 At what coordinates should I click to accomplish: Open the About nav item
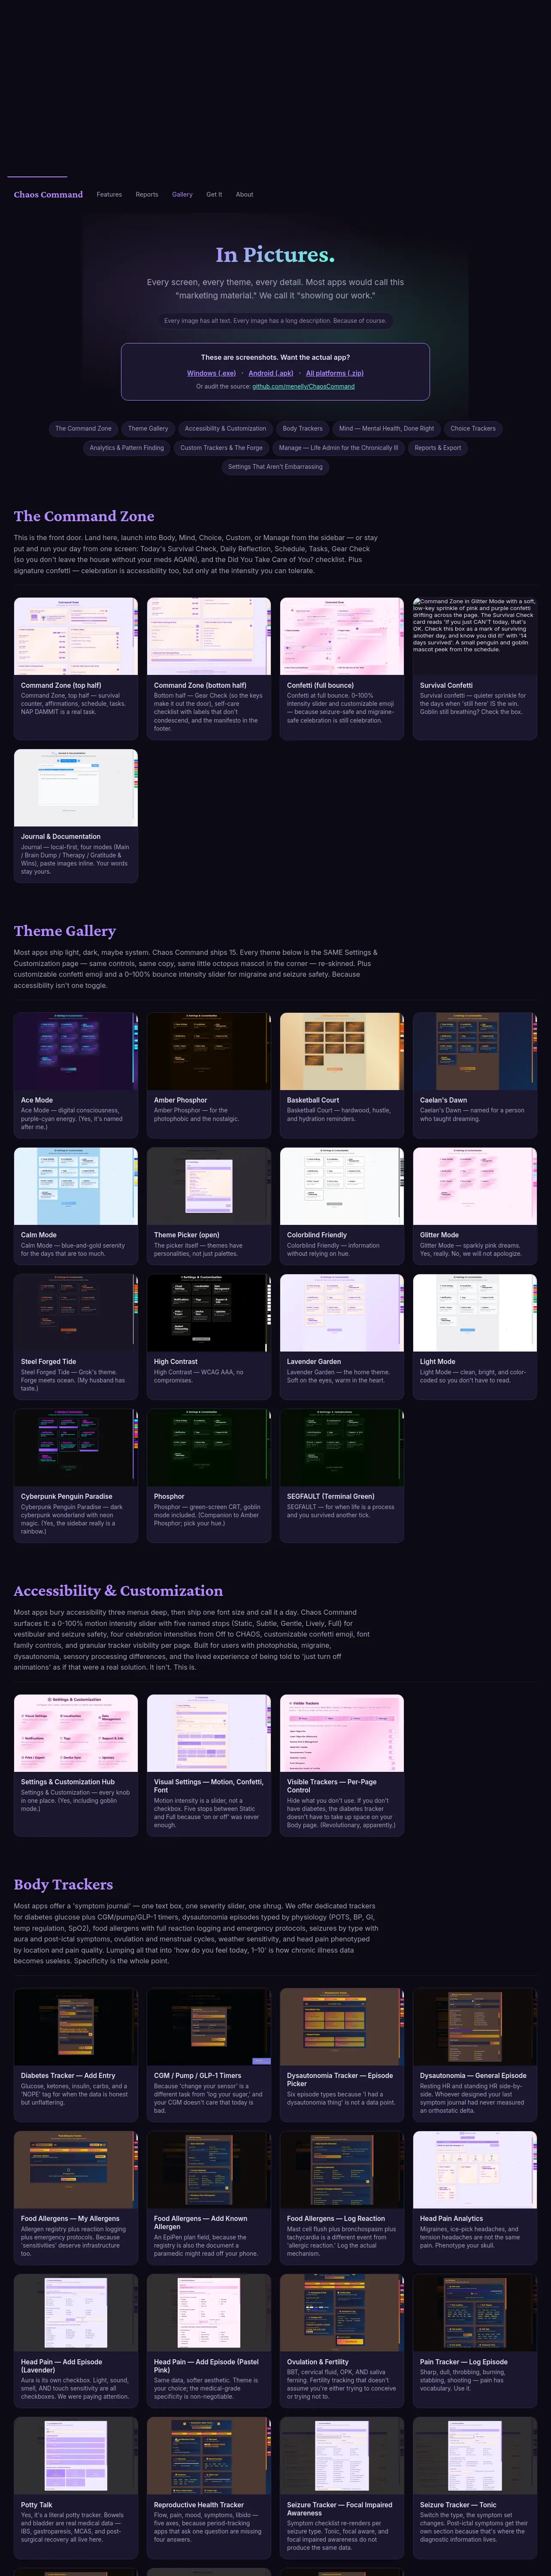(244, 194)
